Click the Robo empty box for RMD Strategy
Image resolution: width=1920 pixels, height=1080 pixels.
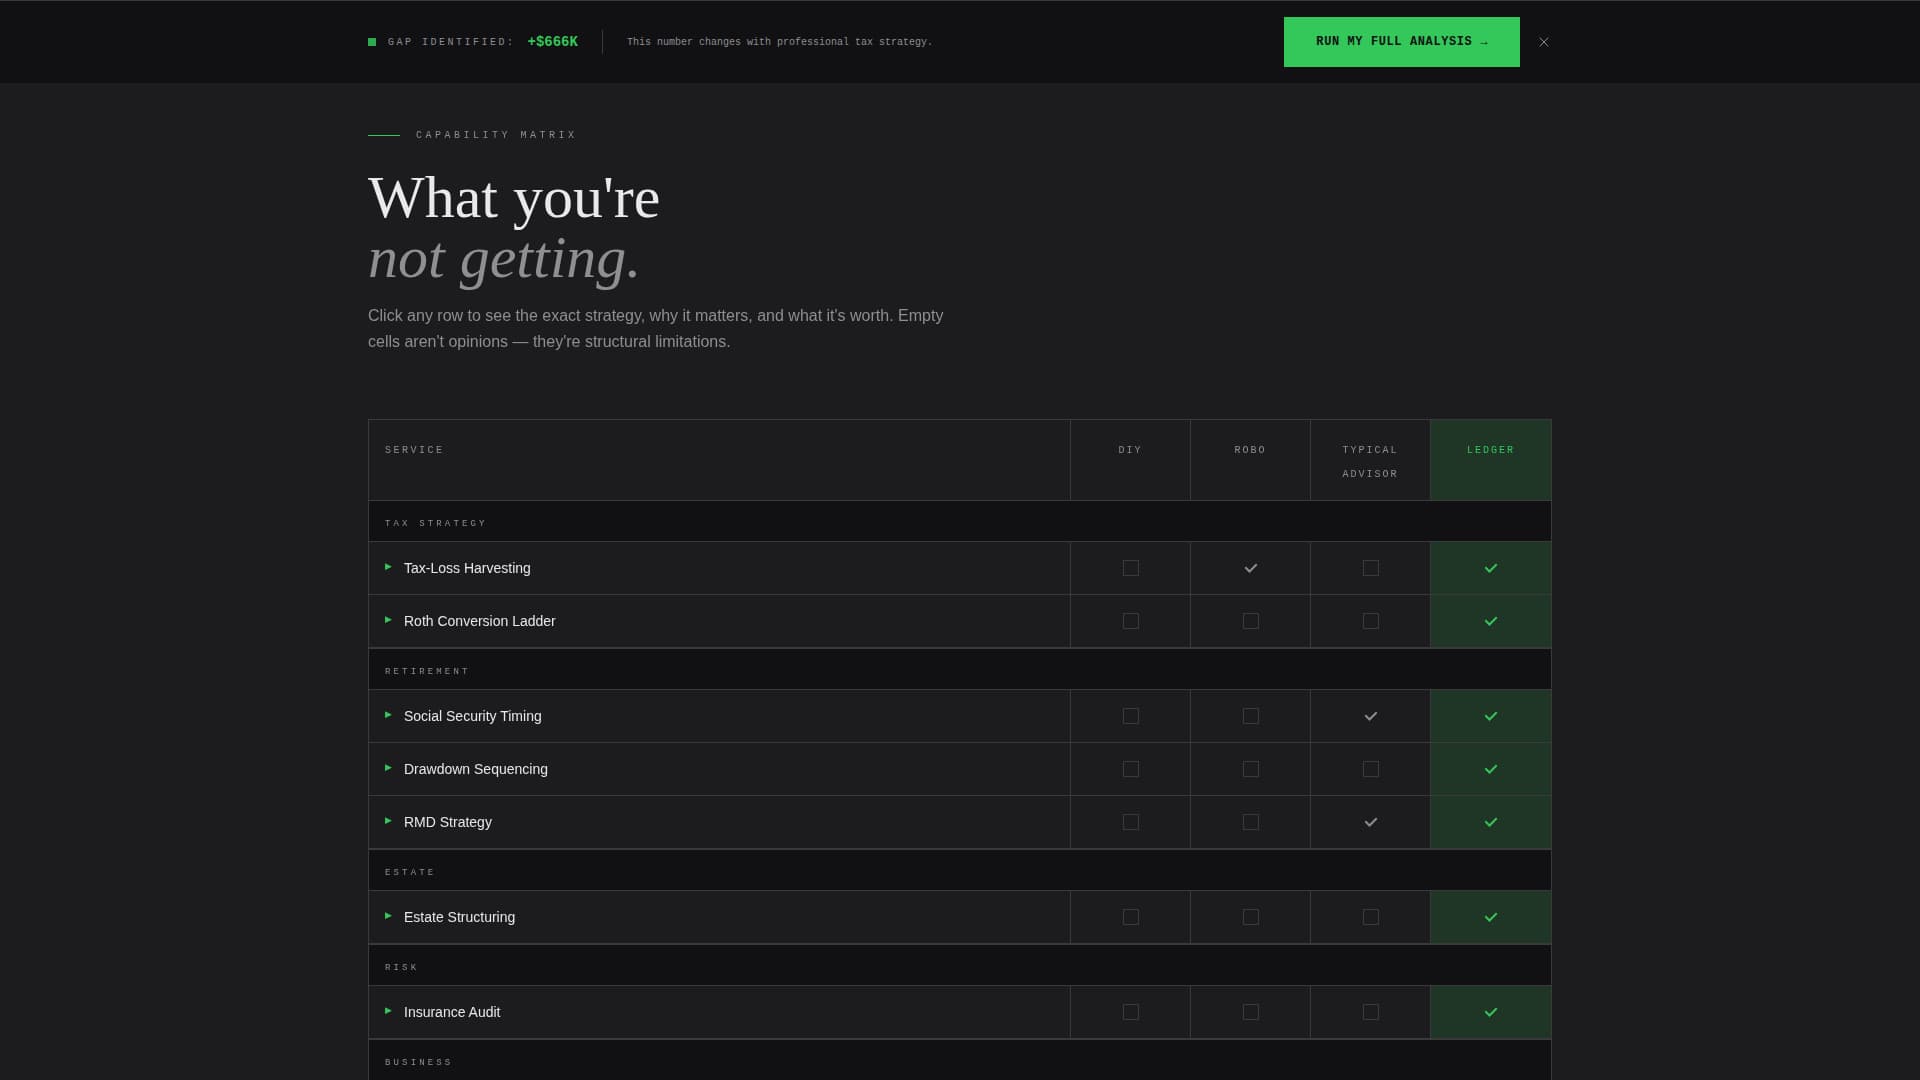click(x=1250, y=822)
